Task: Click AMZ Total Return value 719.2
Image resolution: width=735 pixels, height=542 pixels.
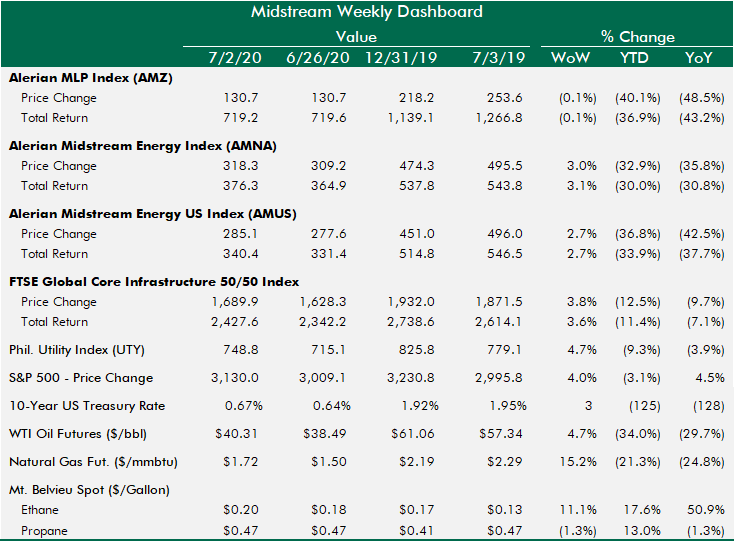Action: pos(240,118)
